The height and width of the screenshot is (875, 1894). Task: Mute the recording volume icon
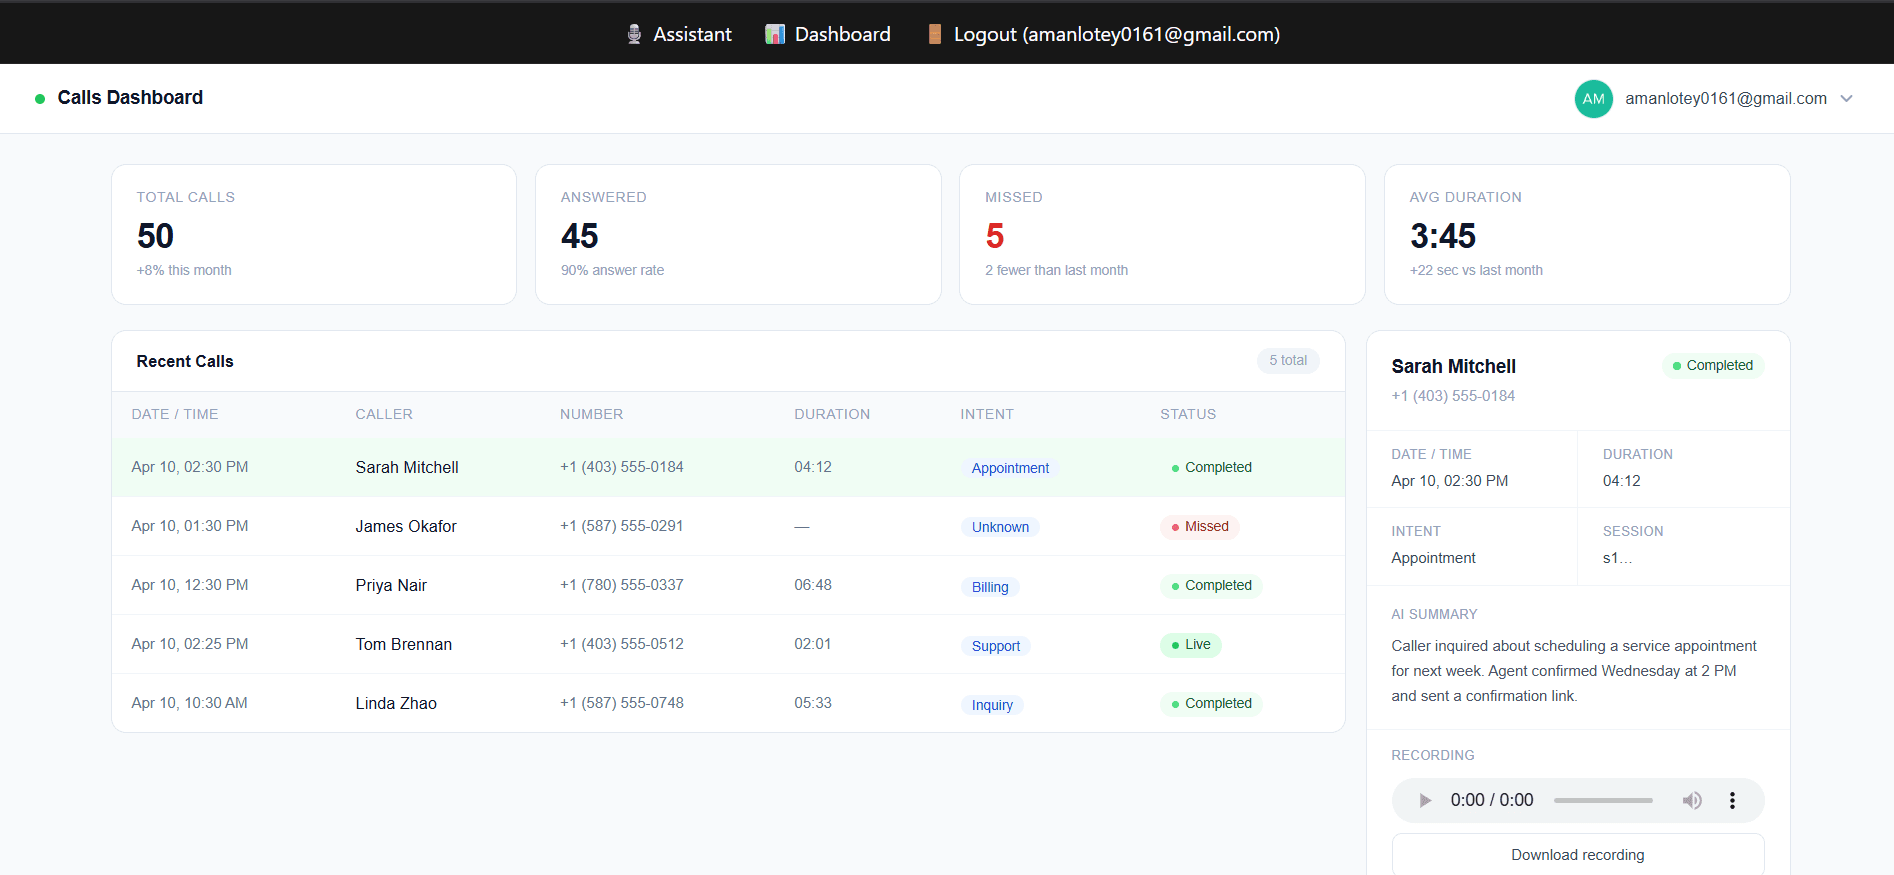click(1692, 800)
